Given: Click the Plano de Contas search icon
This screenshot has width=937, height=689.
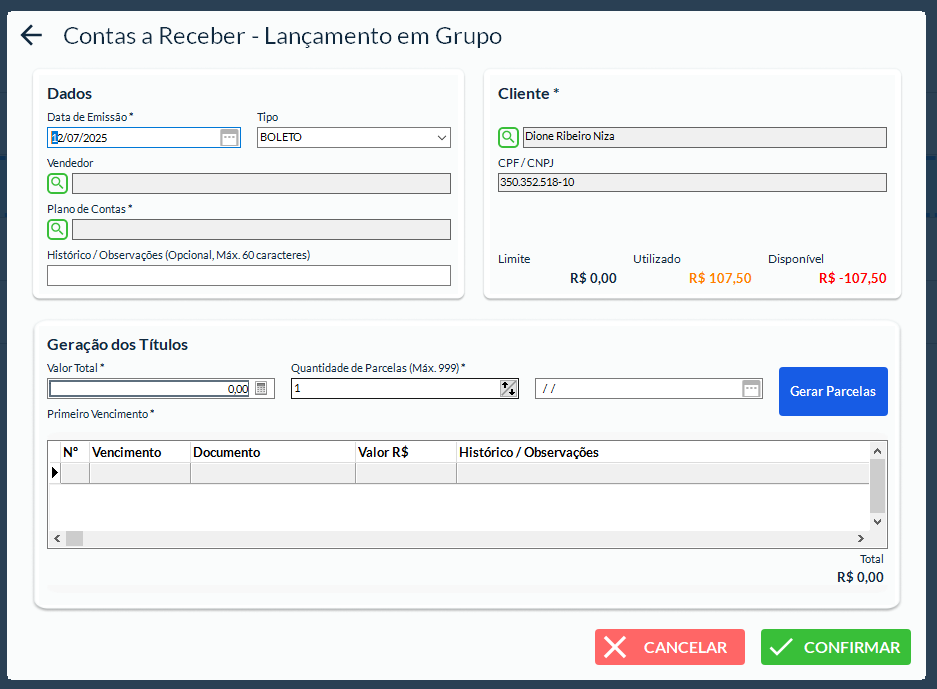Looking at the screenshot, I should tap(57, 229).
